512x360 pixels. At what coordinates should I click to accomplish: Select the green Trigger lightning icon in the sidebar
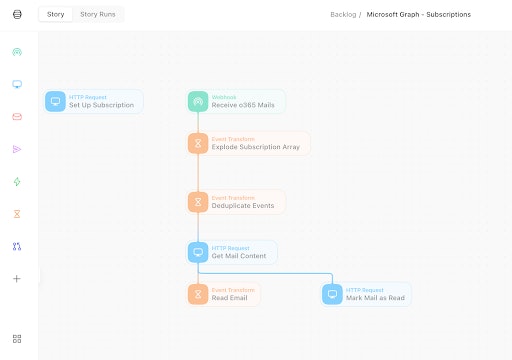click(x=17, y=181)
